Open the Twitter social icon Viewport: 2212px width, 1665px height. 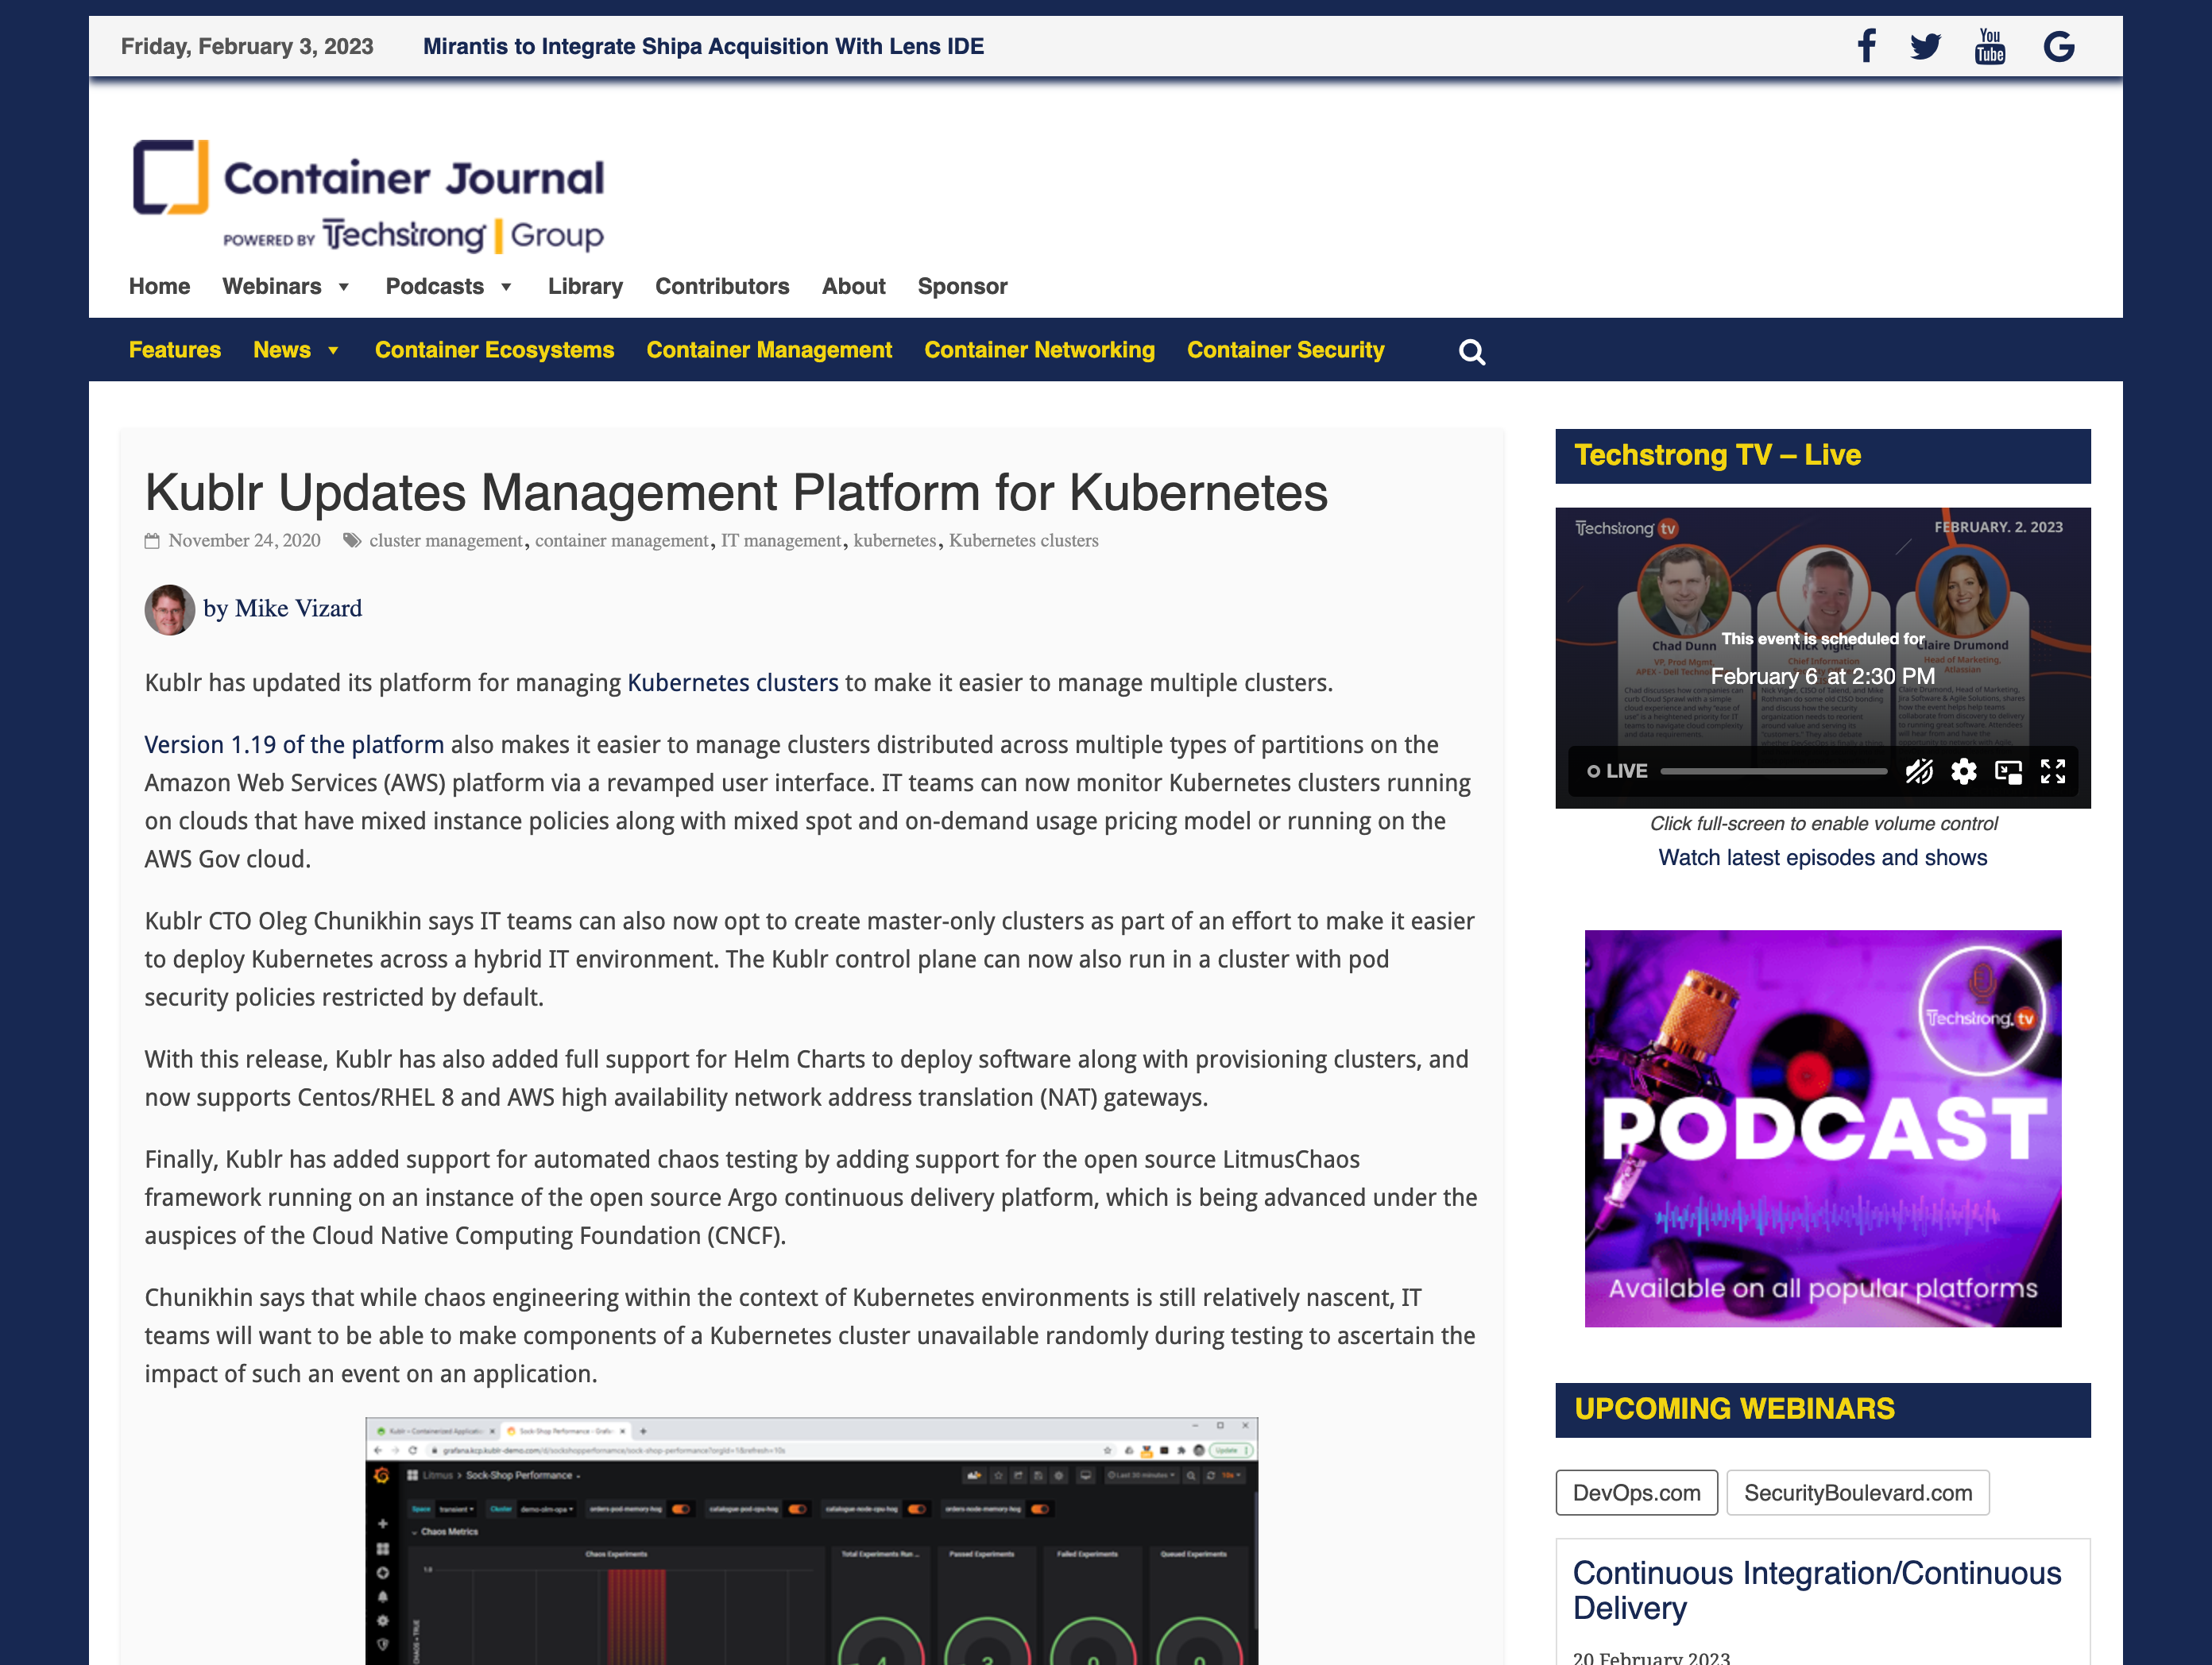coord(1925,46)
